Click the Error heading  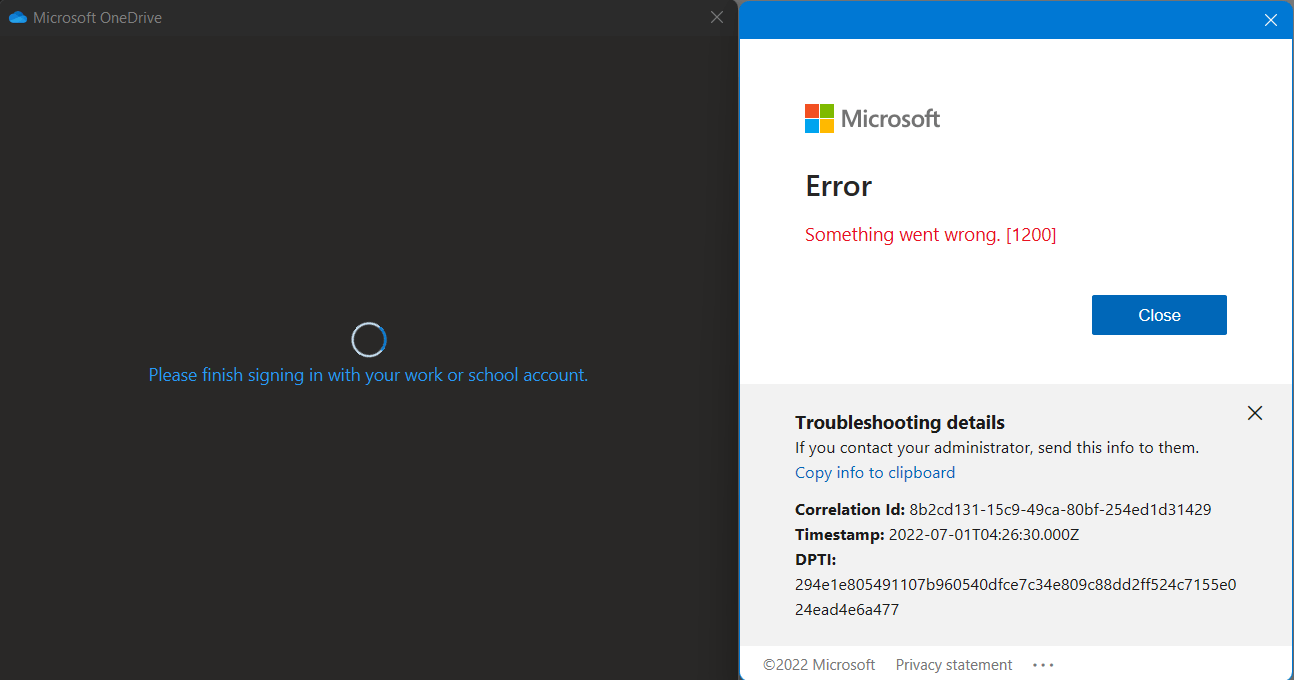[838, 186]
